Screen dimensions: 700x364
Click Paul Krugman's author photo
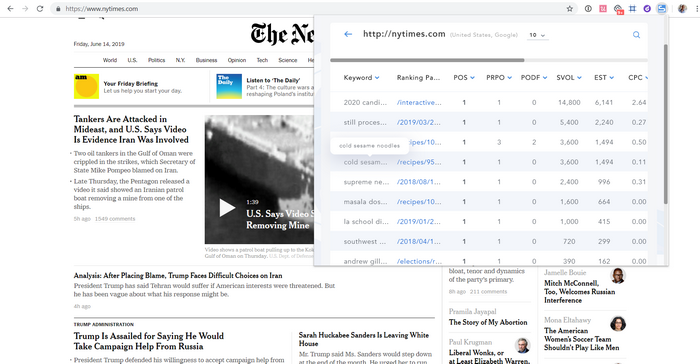[522, 345]
